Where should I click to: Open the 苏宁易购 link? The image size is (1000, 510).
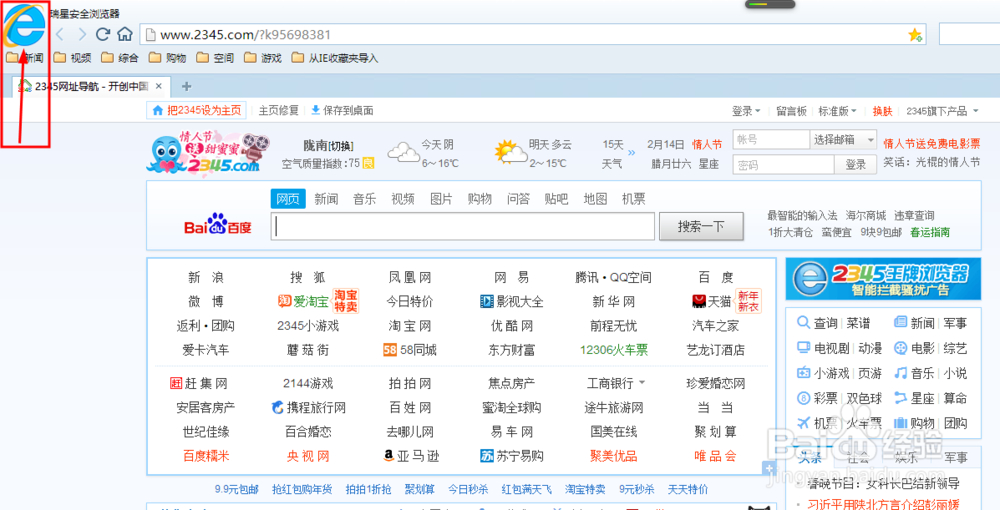click(x=511, y=456)
